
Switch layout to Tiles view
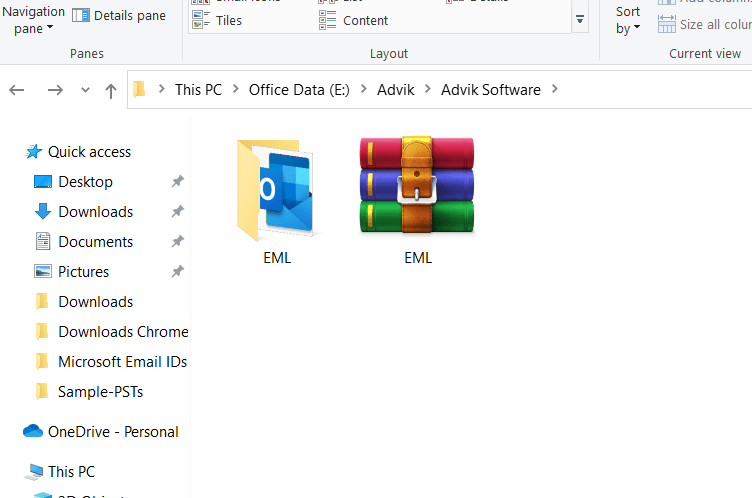(x=217, y=21)
